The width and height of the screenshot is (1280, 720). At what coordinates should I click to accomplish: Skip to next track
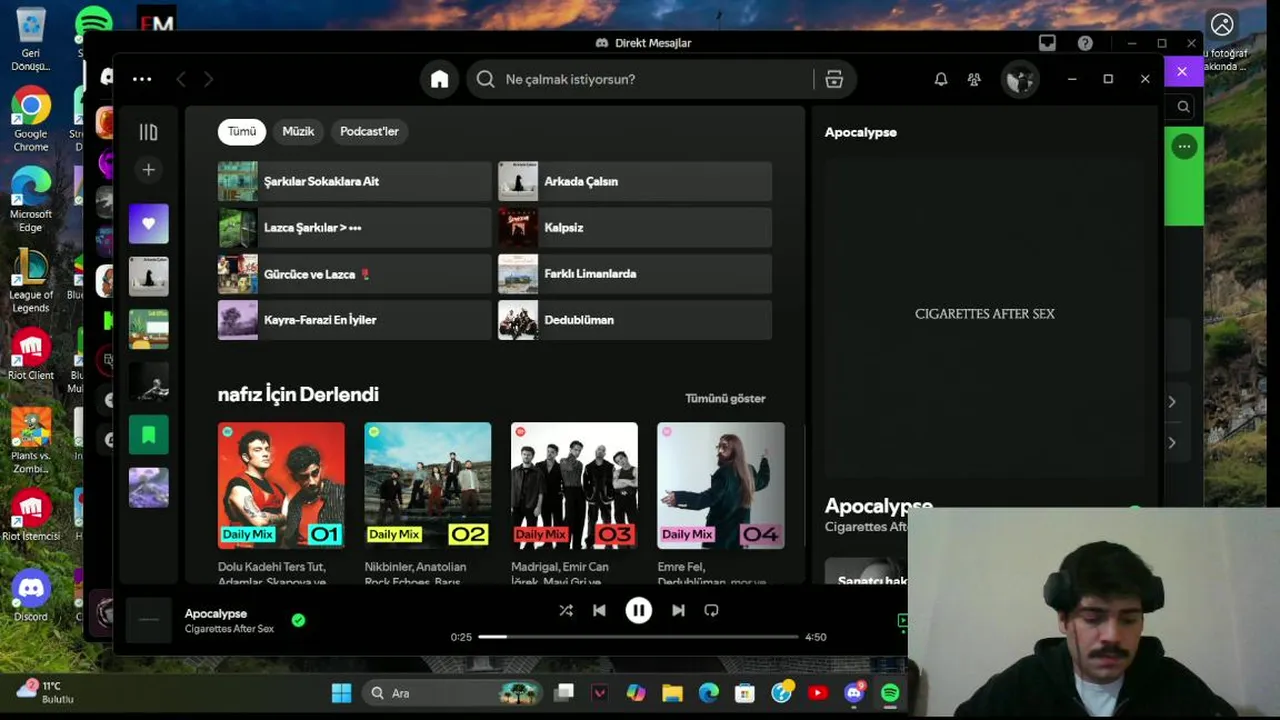coord(678,610)
